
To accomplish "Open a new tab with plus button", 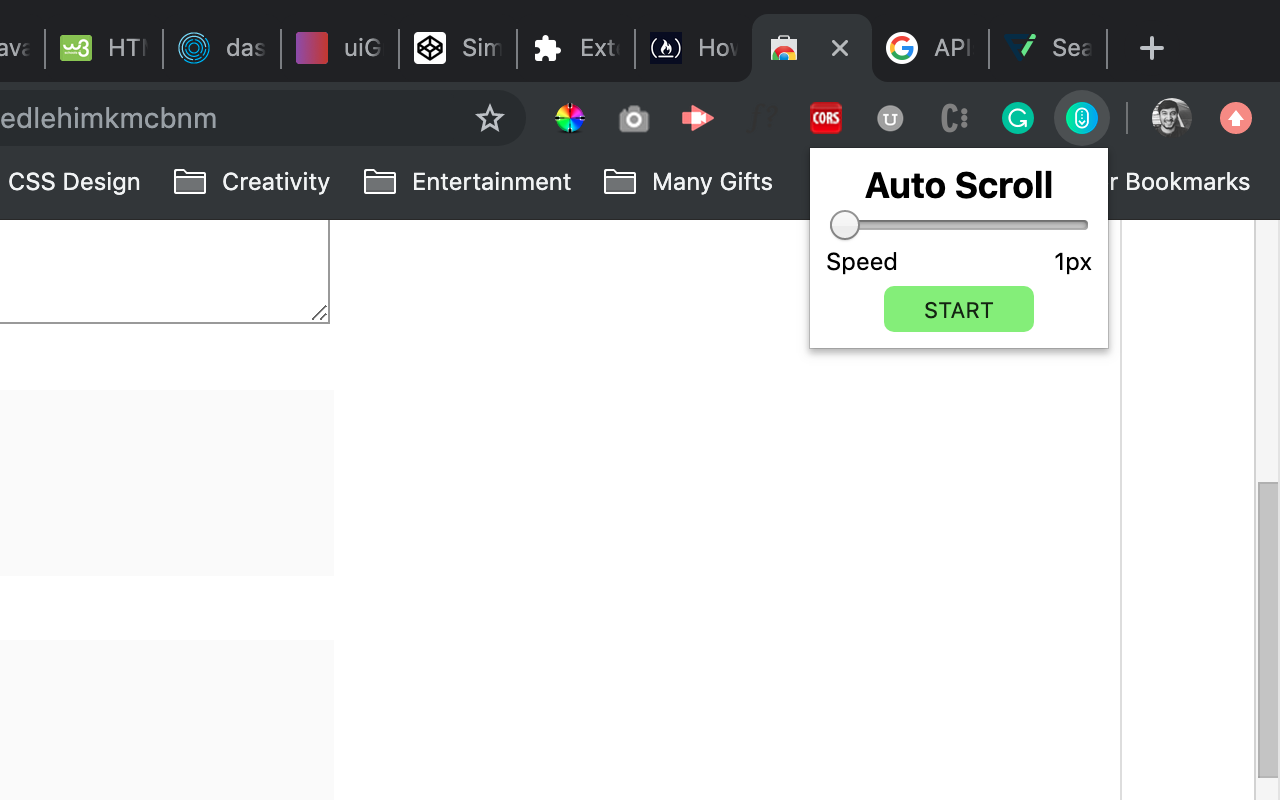I will coord(1151,47).
